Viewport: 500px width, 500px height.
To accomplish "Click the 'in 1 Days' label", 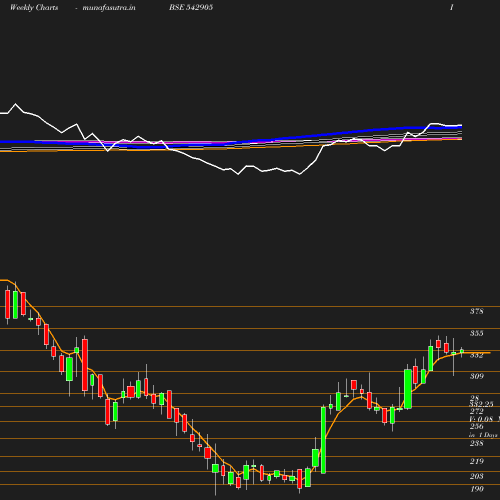I will pyautogui.click(x=483, y=435).
